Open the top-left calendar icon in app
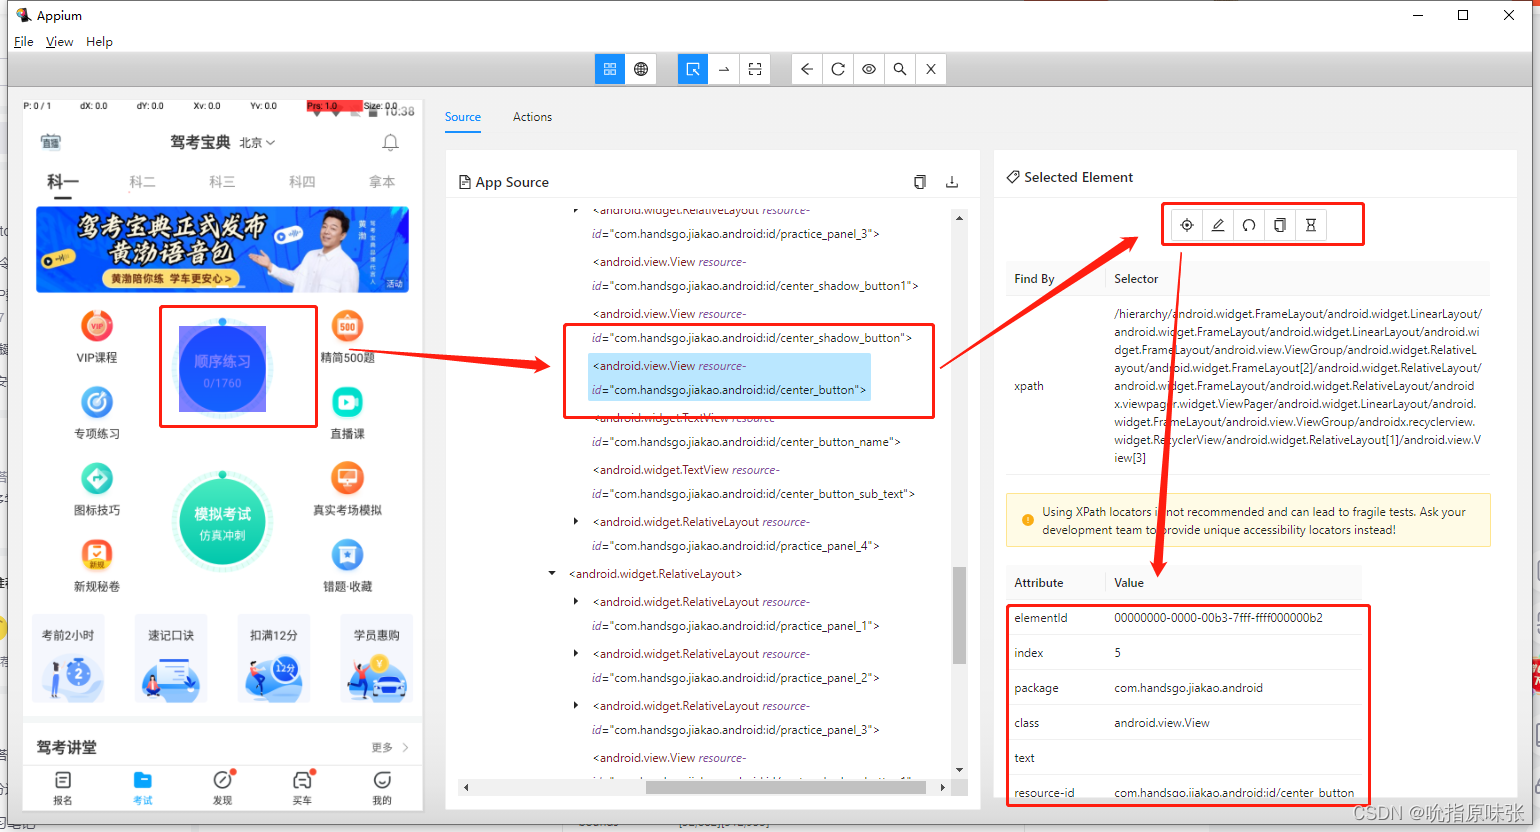 coord(50,142)
